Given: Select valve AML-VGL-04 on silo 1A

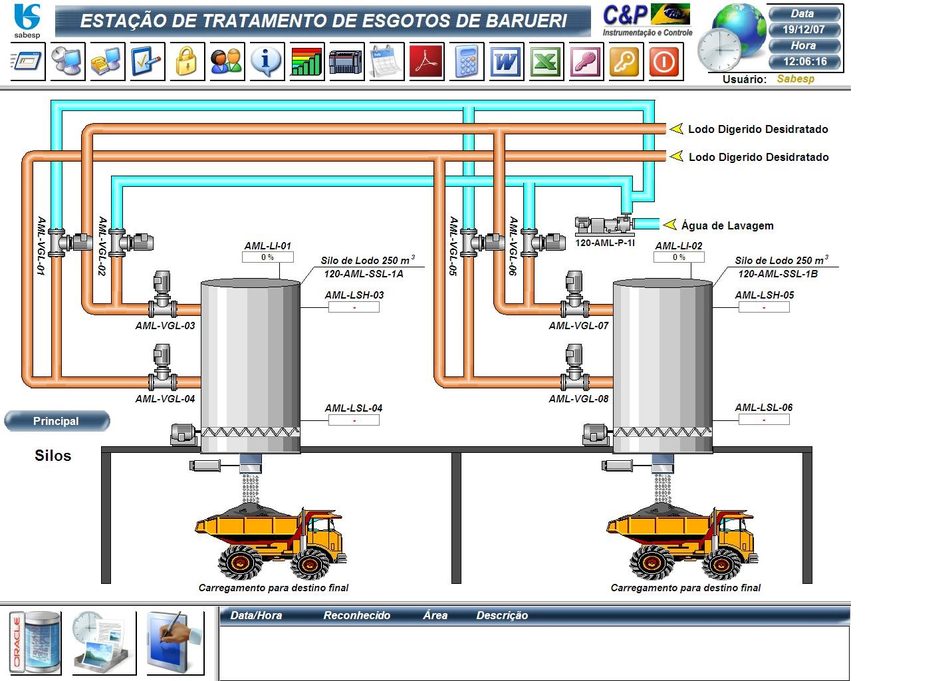Looking at the screenshot, I should (x=162, y=368).
